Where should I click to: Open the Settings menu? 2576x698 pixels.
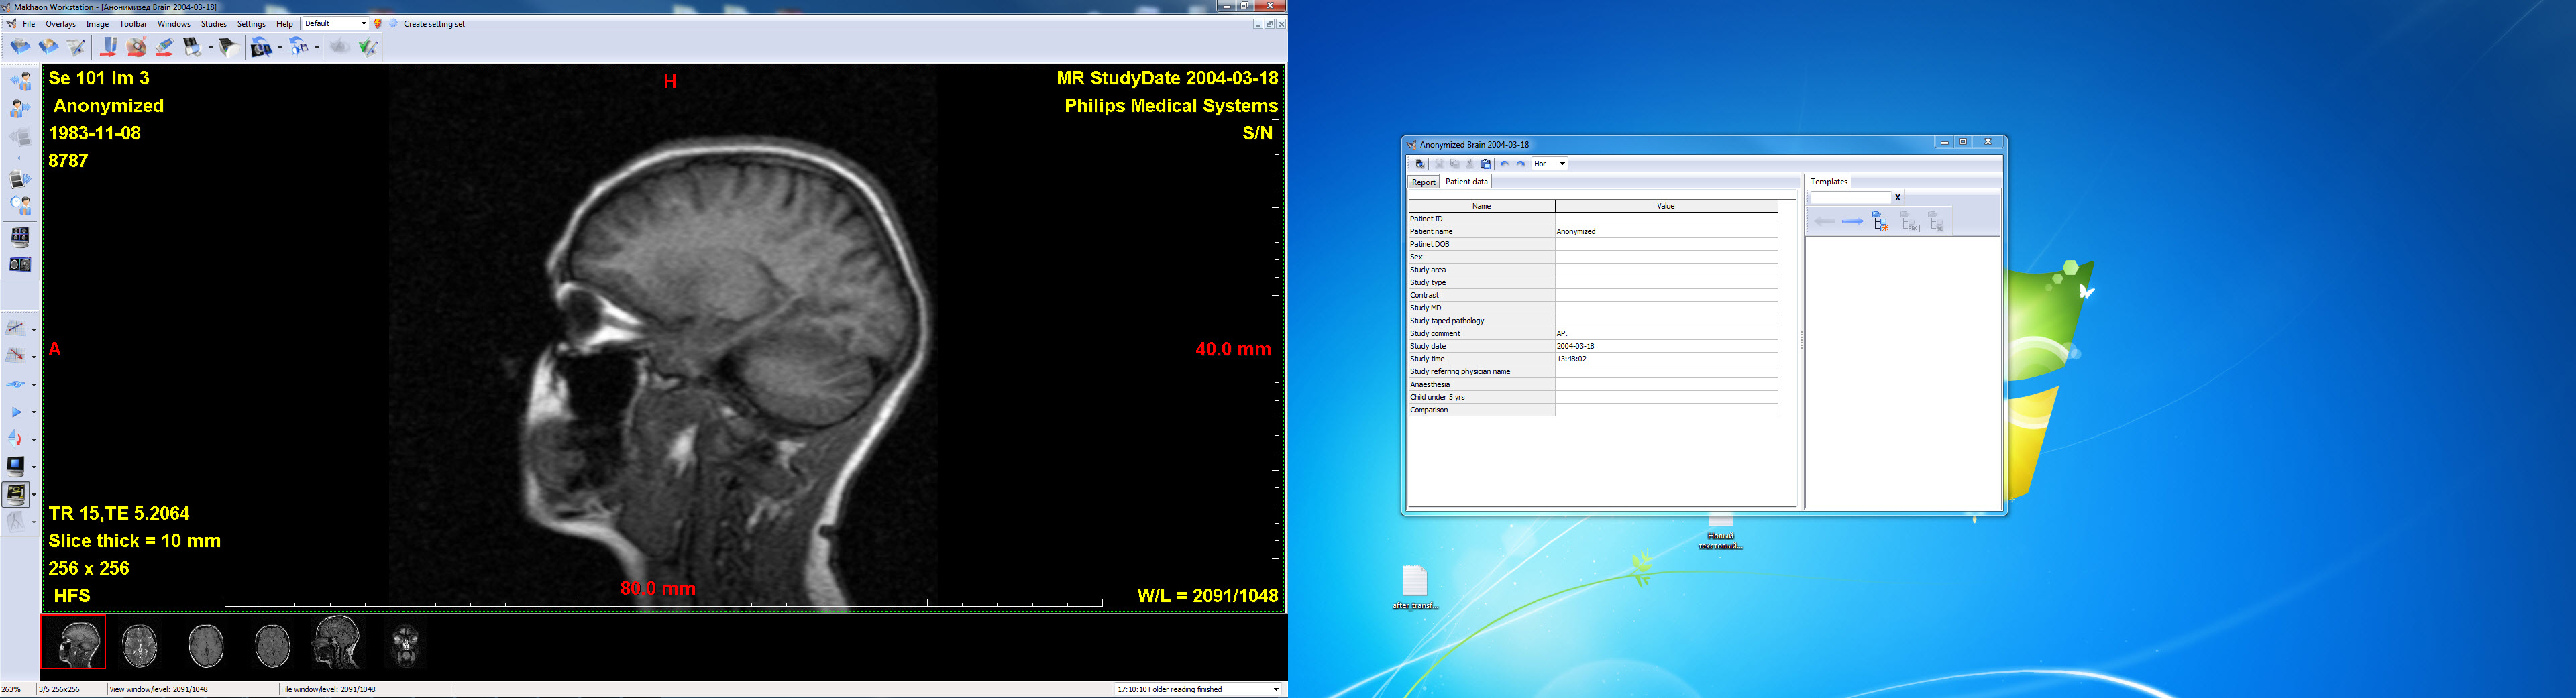(x=251, y=24)
